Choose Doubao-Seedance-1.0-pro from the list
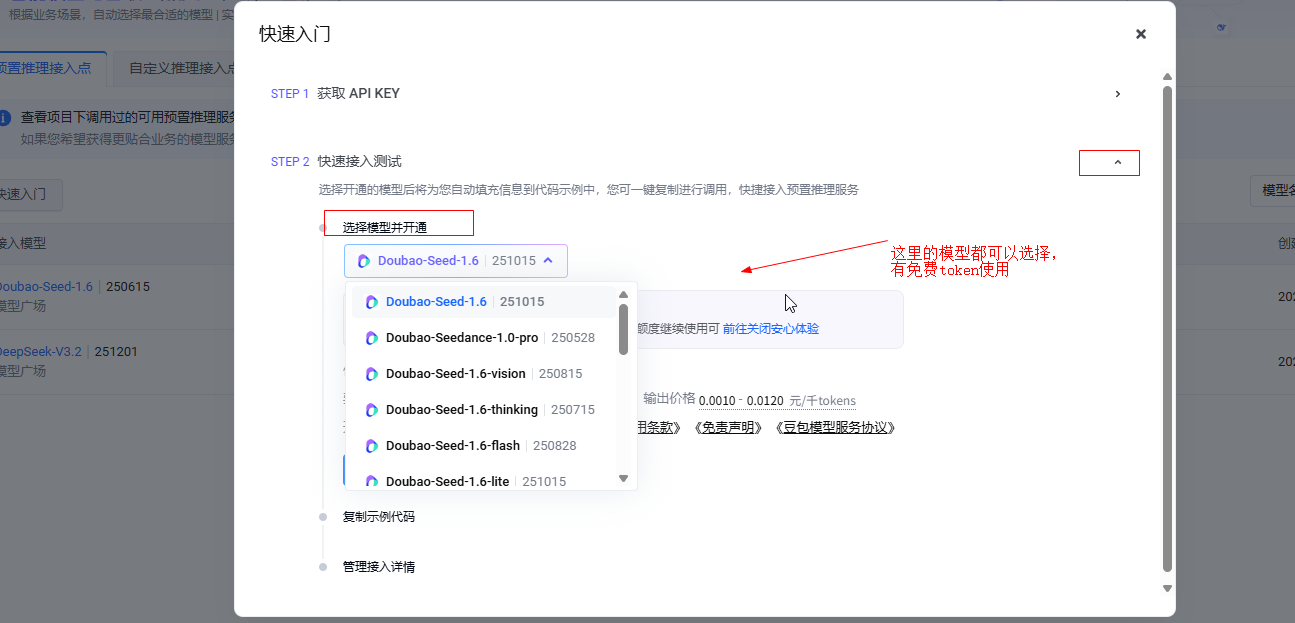 tap(483, 338)
